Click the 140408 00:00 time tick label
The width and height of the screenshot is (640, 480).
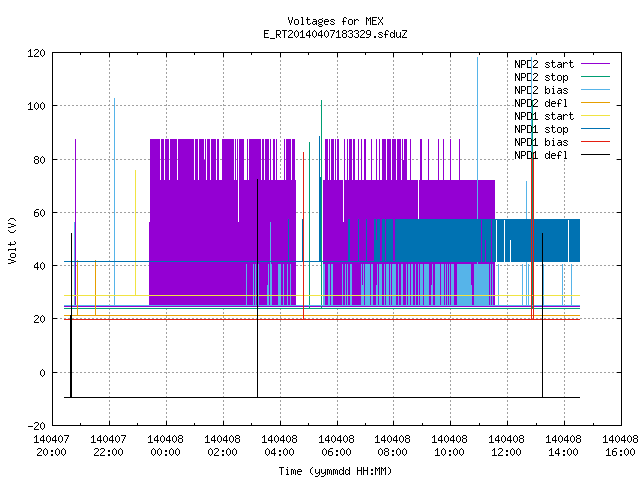point(165,446)
